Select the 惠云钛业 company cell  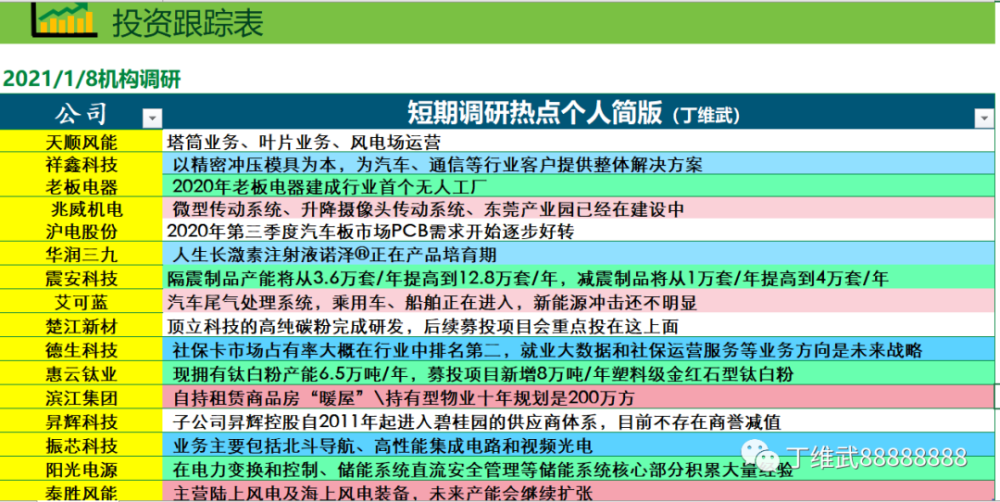[82, 373]
